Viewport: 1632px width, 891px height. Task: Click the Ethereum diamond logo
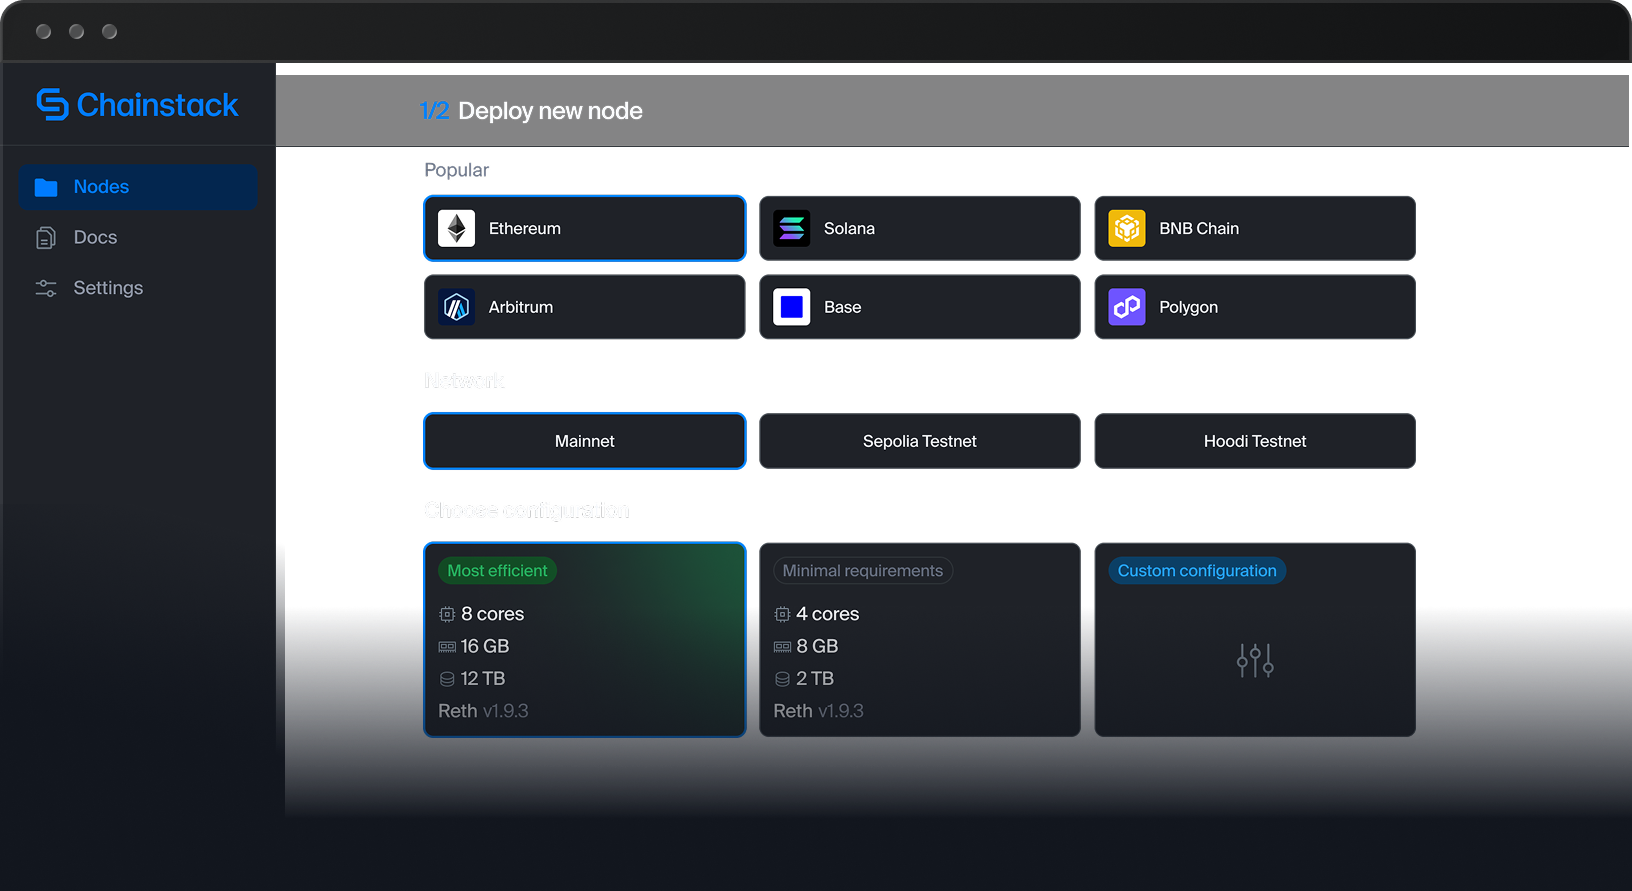click(x=457, y=229)
